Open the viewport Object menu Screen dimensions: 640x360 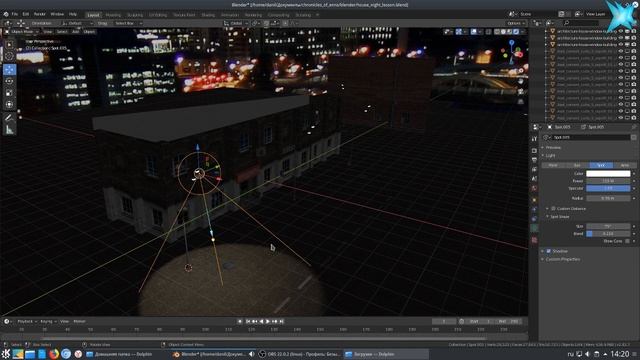click(89, 31)
